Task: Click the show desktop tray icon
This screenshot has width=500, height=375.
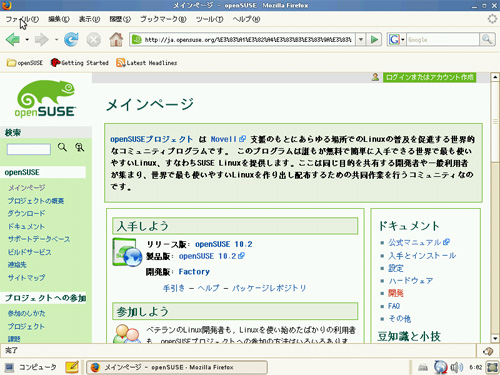Action: [x=492, y=367]
